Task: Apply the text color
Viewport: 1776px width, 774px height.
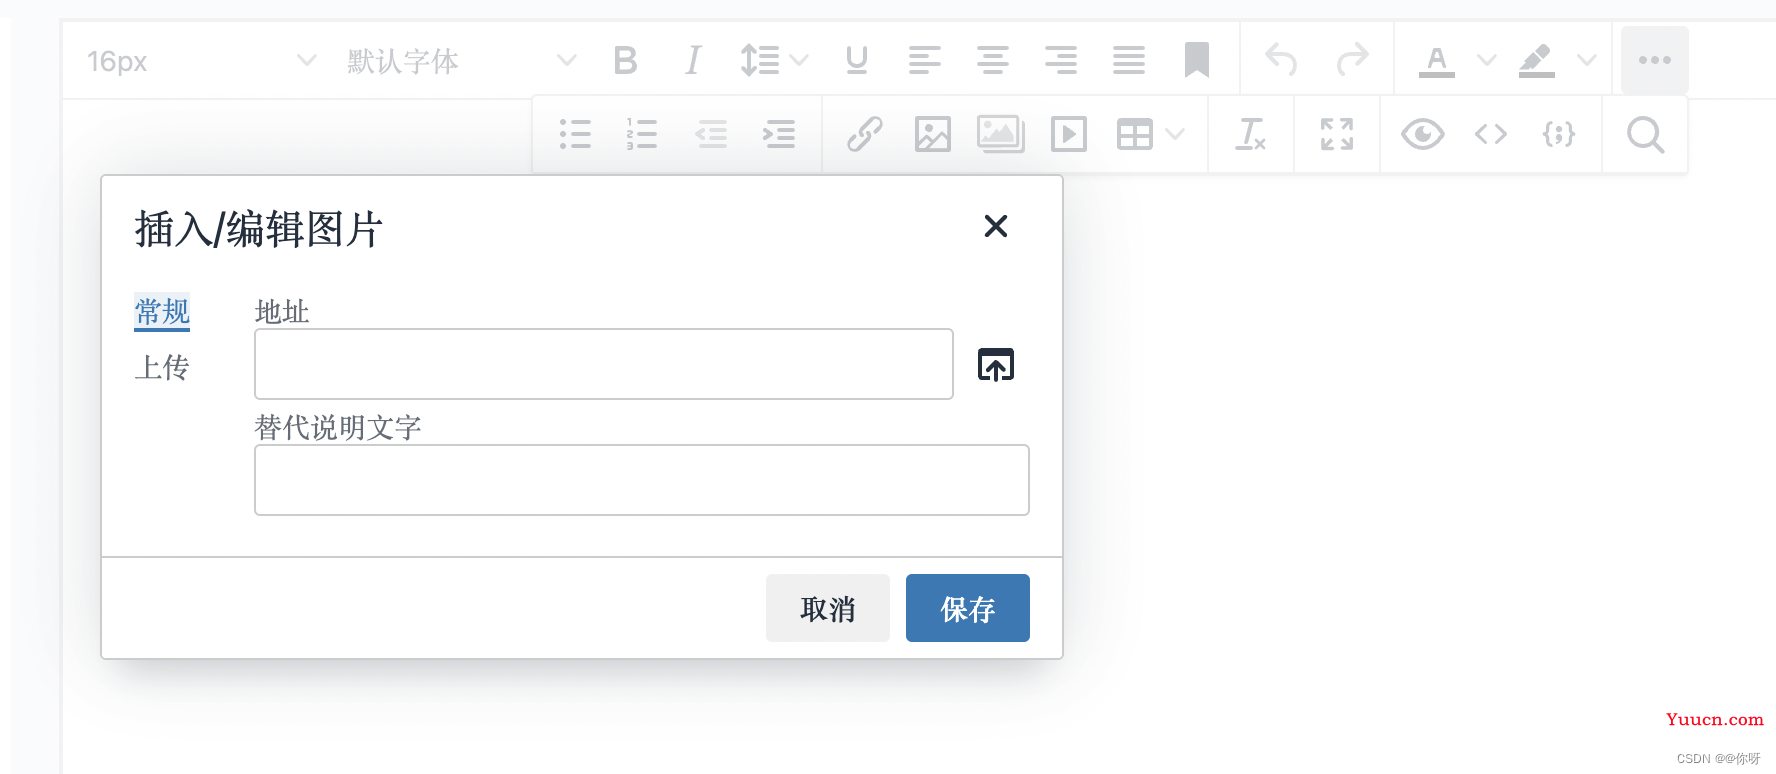Action: point(1437,61)
